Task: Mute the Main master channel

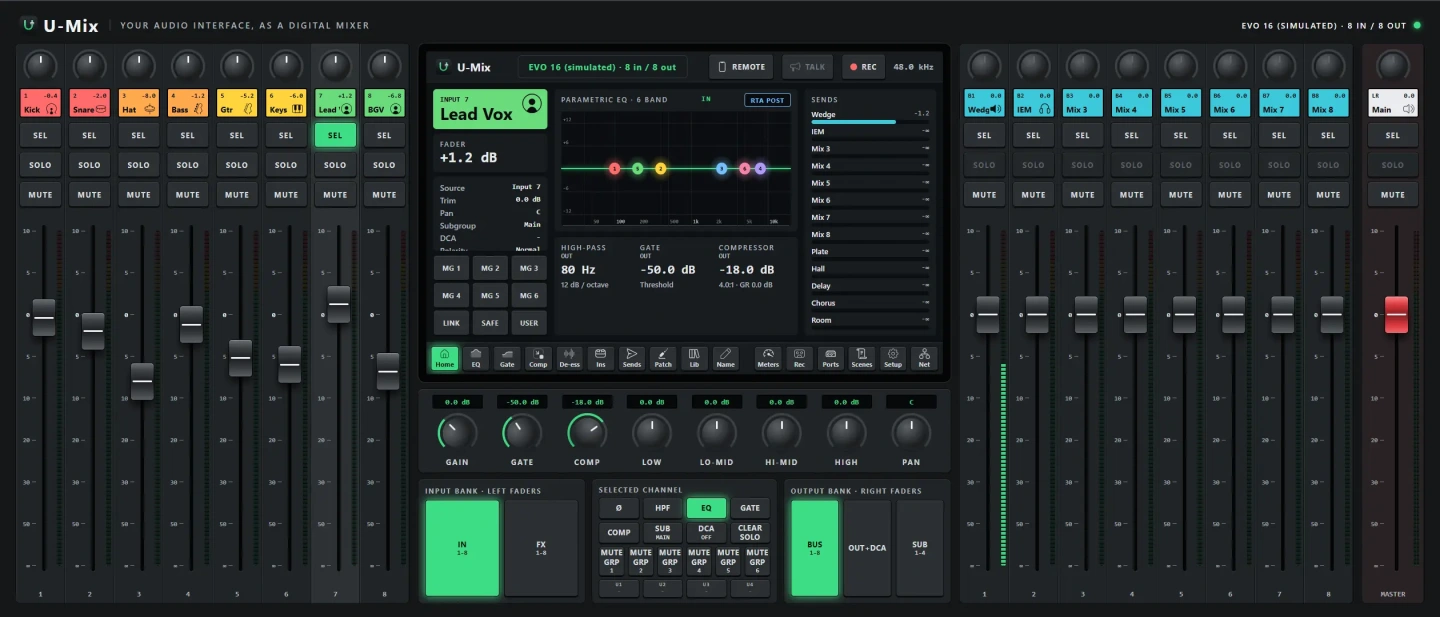Action: (1393, 195)
